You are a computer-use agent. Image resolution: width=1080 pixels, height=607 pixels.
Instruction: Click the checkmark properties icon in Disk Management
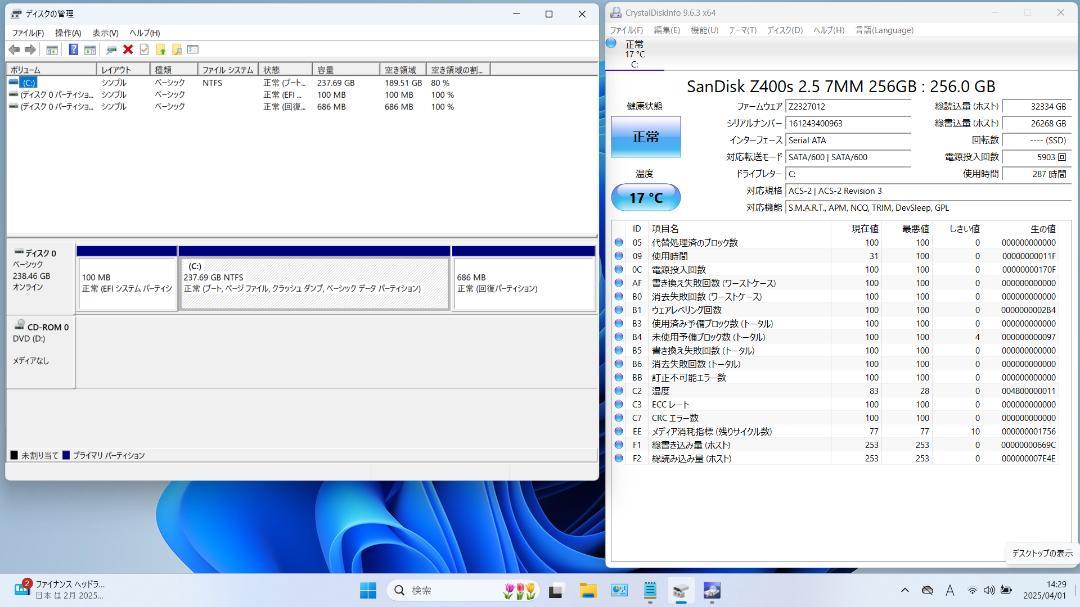(x=144, y=50)
